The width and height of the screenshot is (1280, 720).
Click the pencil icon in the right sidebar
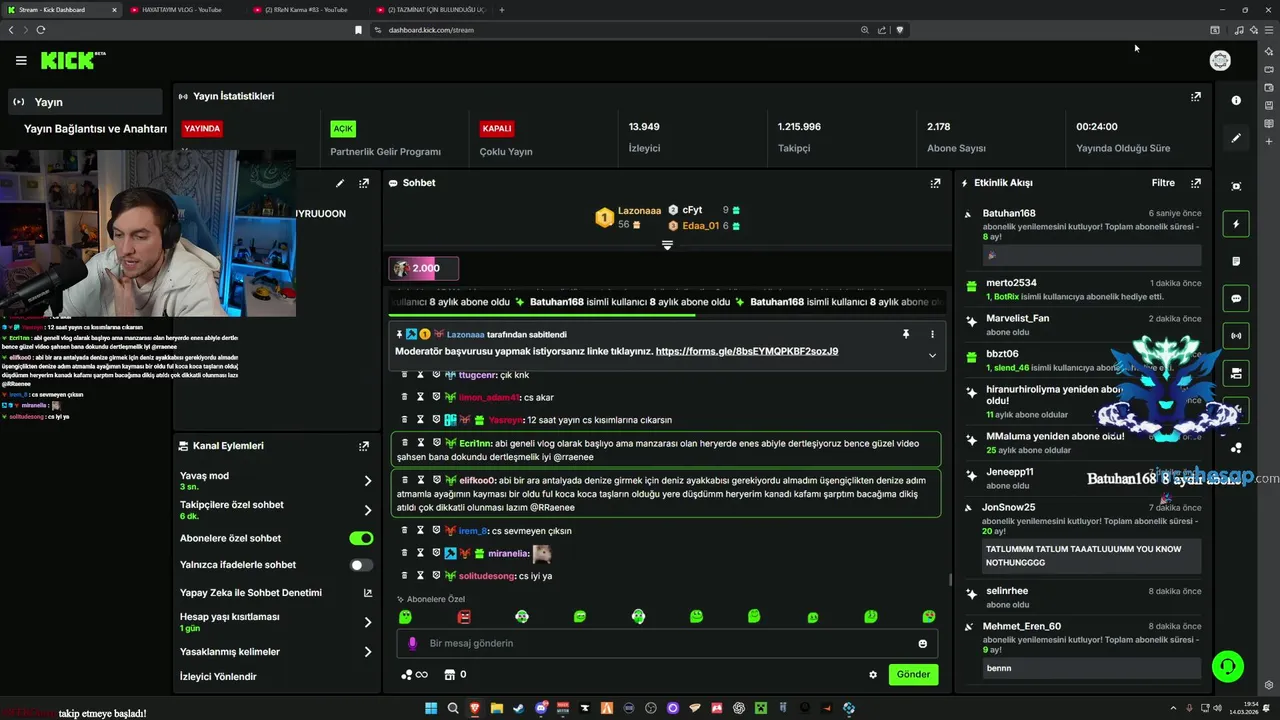[x=1236, y=138]
